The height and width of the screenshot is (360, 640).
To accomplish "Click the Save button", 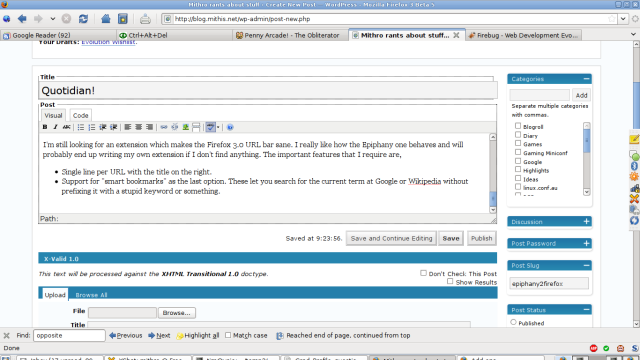I will click(451, 238).
